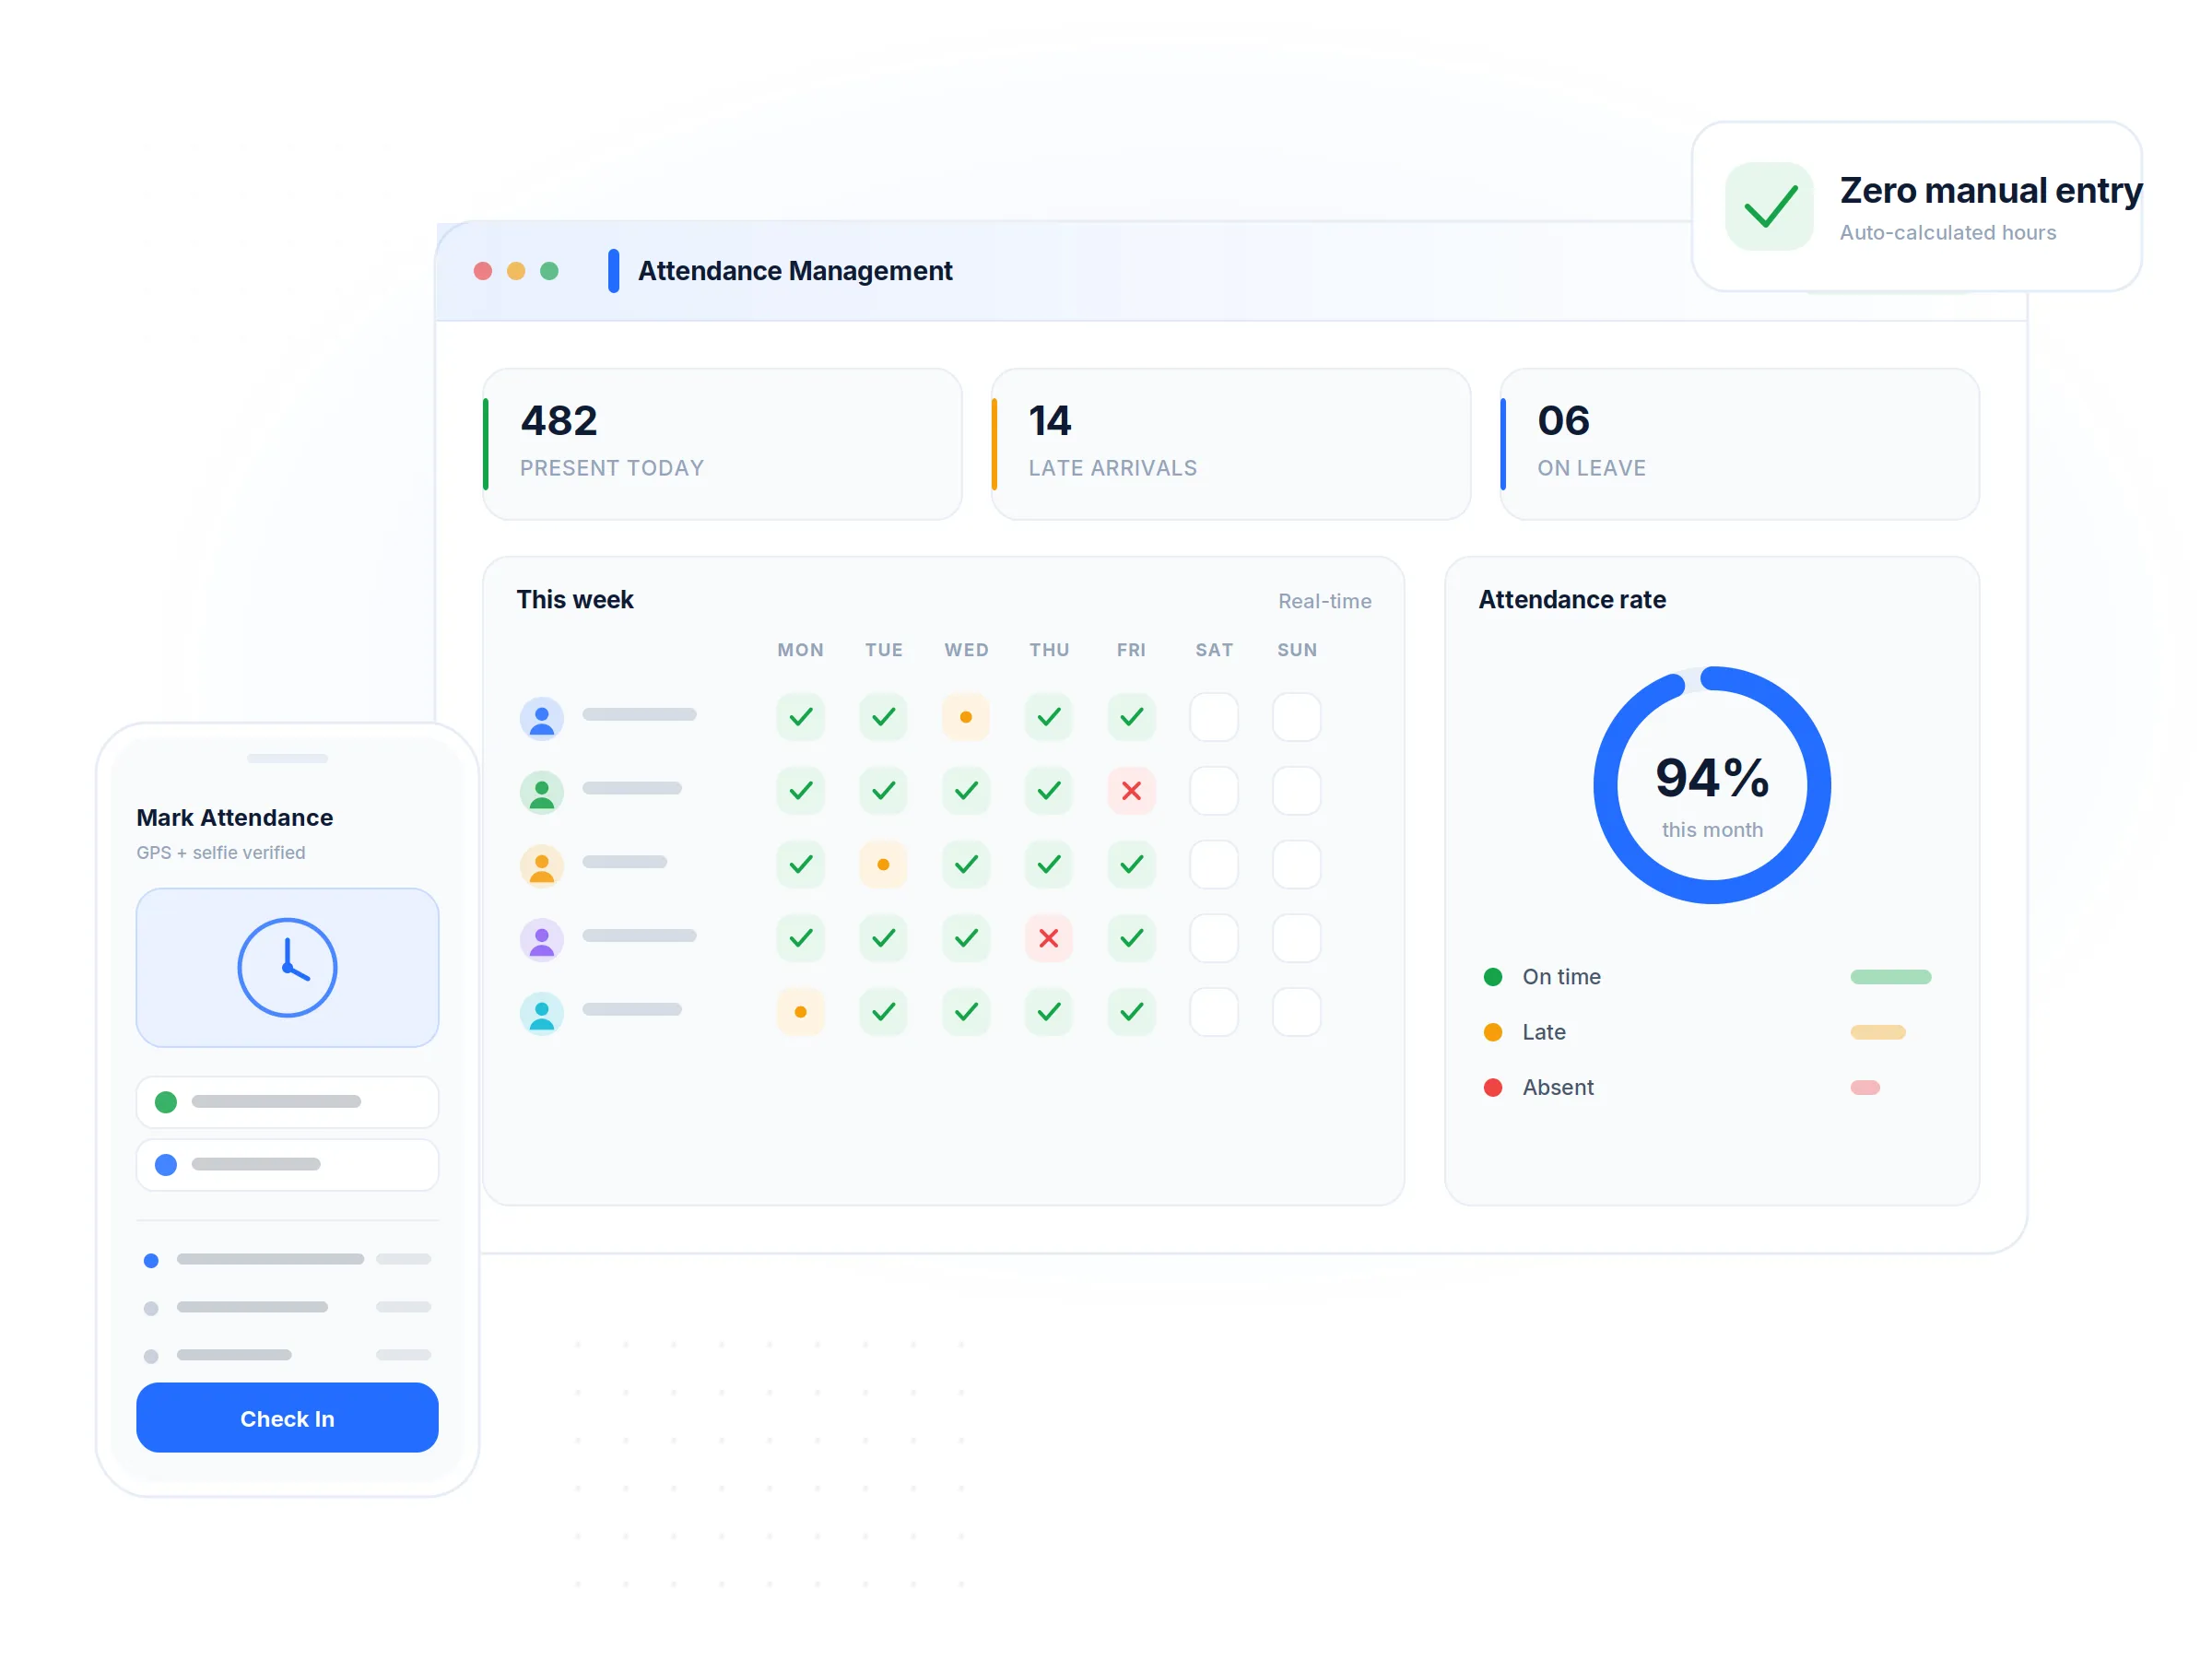Screen dimensions: 2212x1659
Task: Click the blue-dot first list entry on the phone
Action: coord(287,1260)
